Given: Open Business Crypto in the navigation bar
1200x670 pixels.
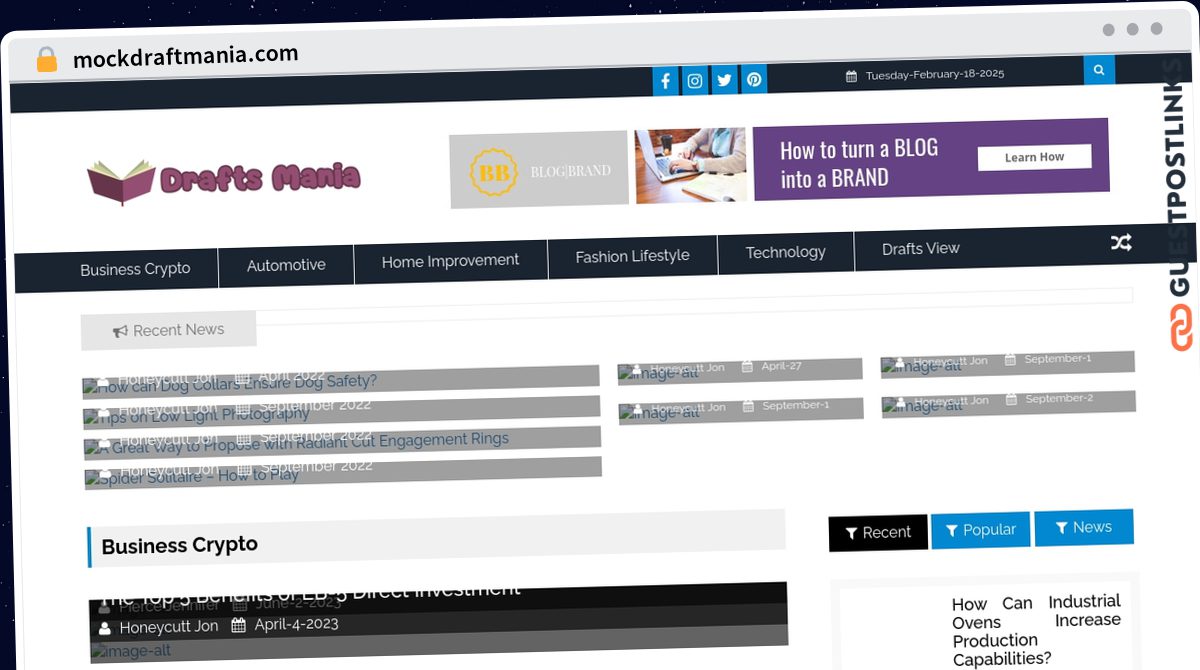Looking at the screenshot, I should click(135, 270).
